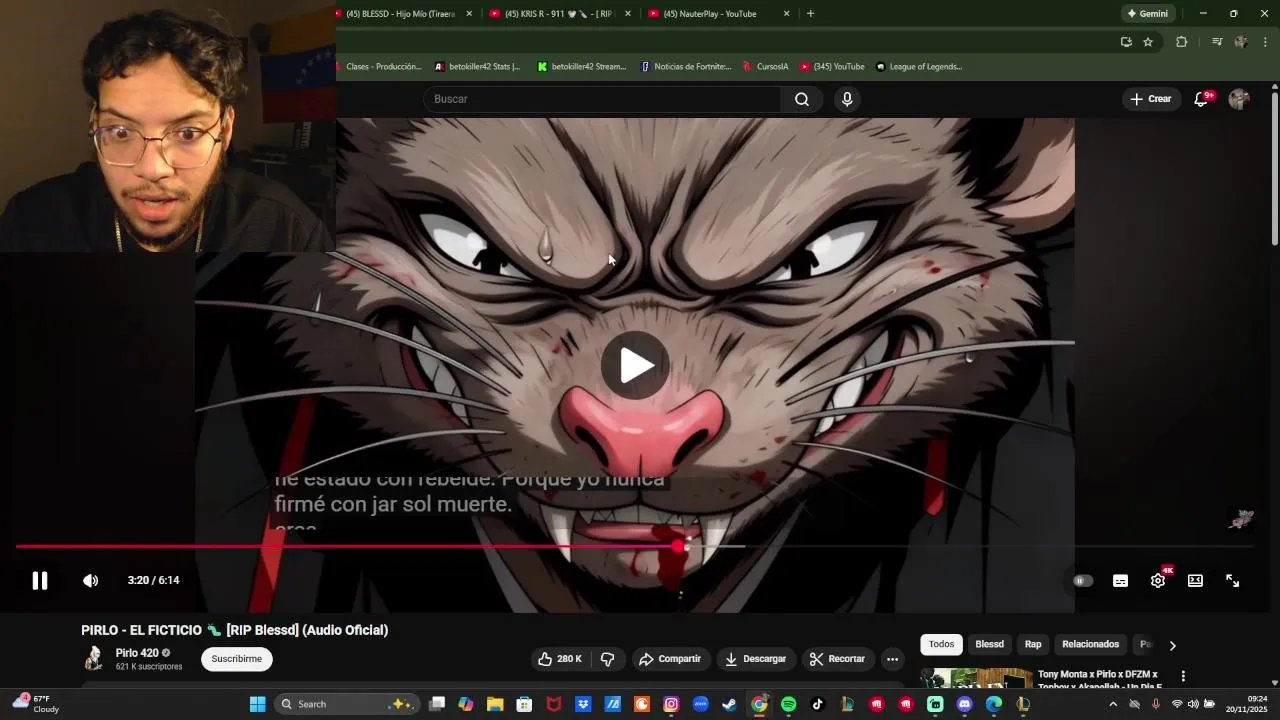Open the Windows Start menu
The width and height of the screenshot is (1280, 720).
click(257, 704)
